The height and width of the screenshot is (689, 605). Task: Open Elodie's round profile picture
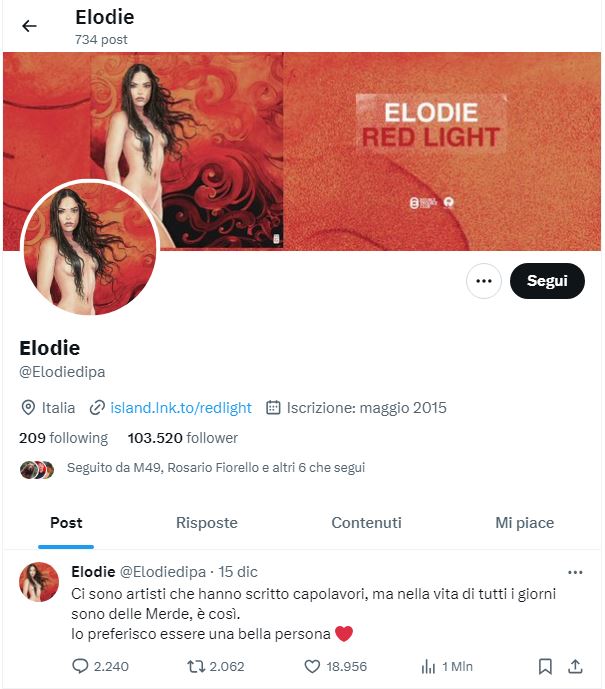tap(90, 248)
